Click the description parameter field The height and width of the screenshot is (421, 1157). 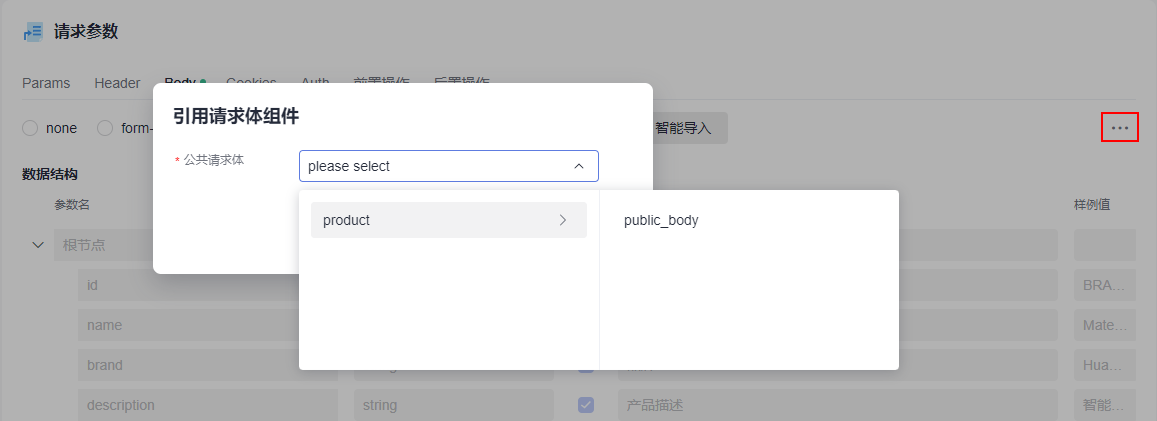pyautogui.click(x=208, y=405)
